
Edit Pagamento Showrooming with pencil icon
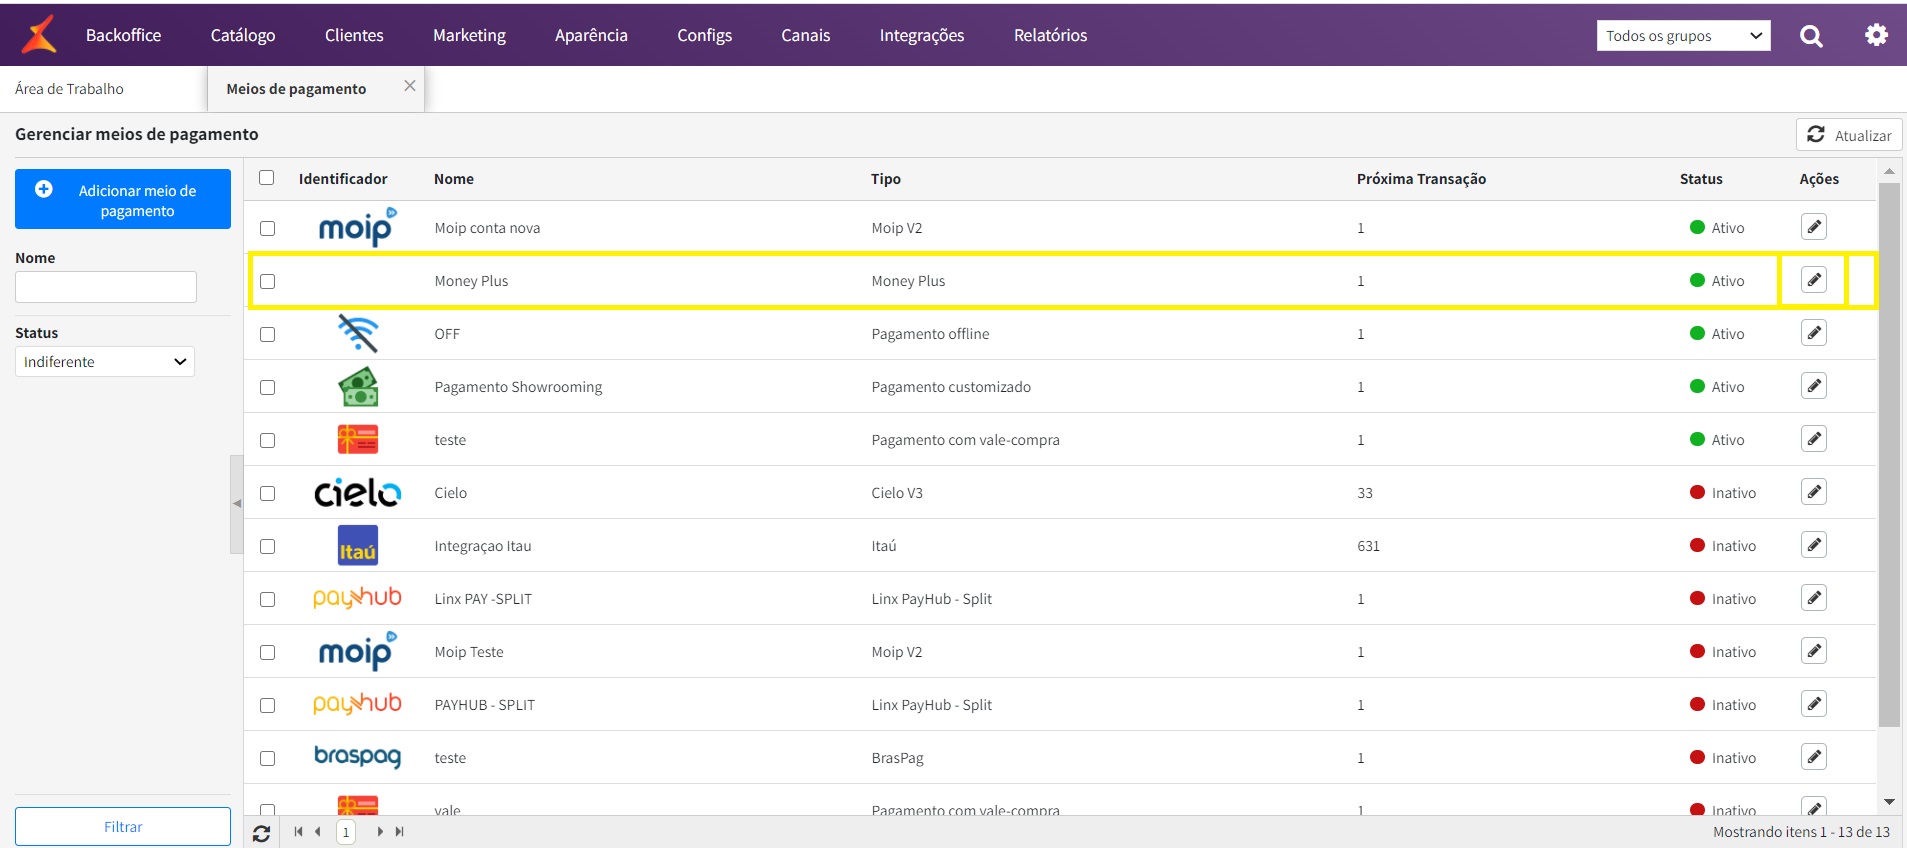(1814, 386)
